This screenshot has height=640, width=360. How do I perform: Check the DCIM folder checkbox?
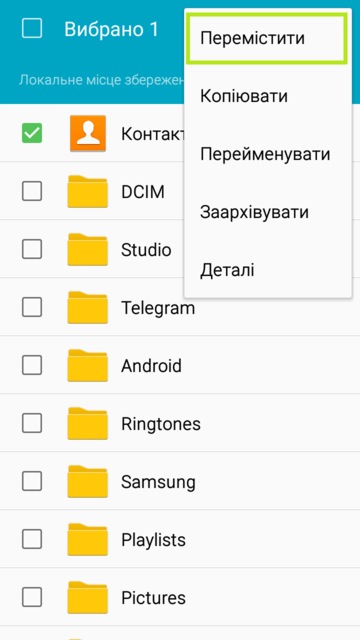pyautogui.click(x=32, y=191)
